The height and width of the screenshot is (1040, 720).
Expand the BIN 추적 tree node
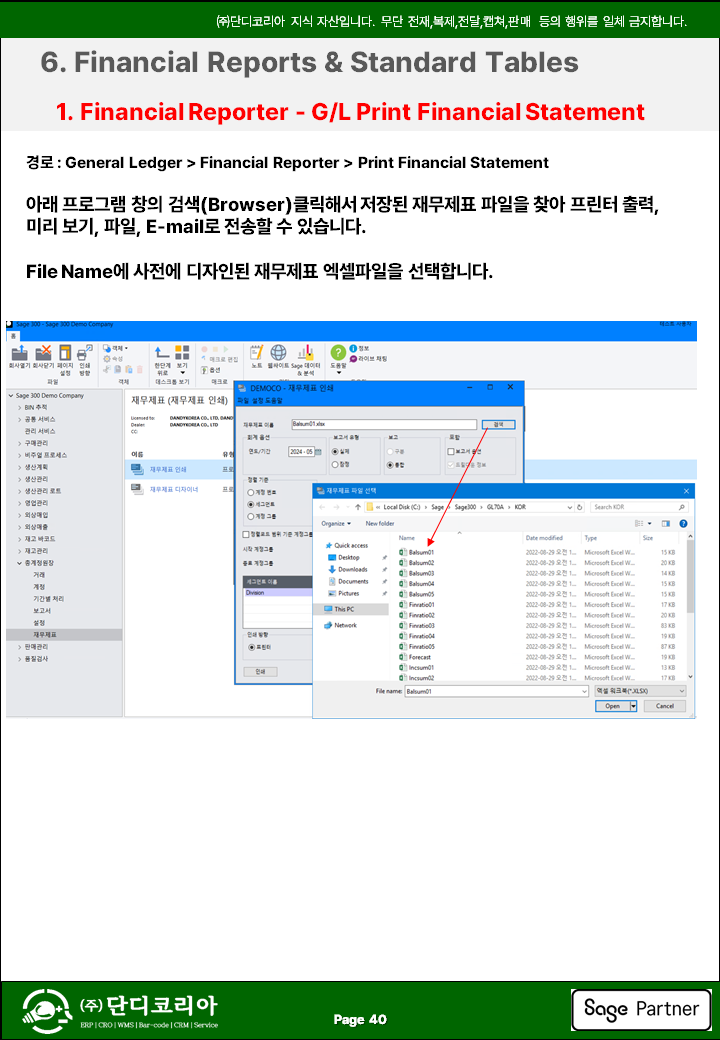(20, 407)
